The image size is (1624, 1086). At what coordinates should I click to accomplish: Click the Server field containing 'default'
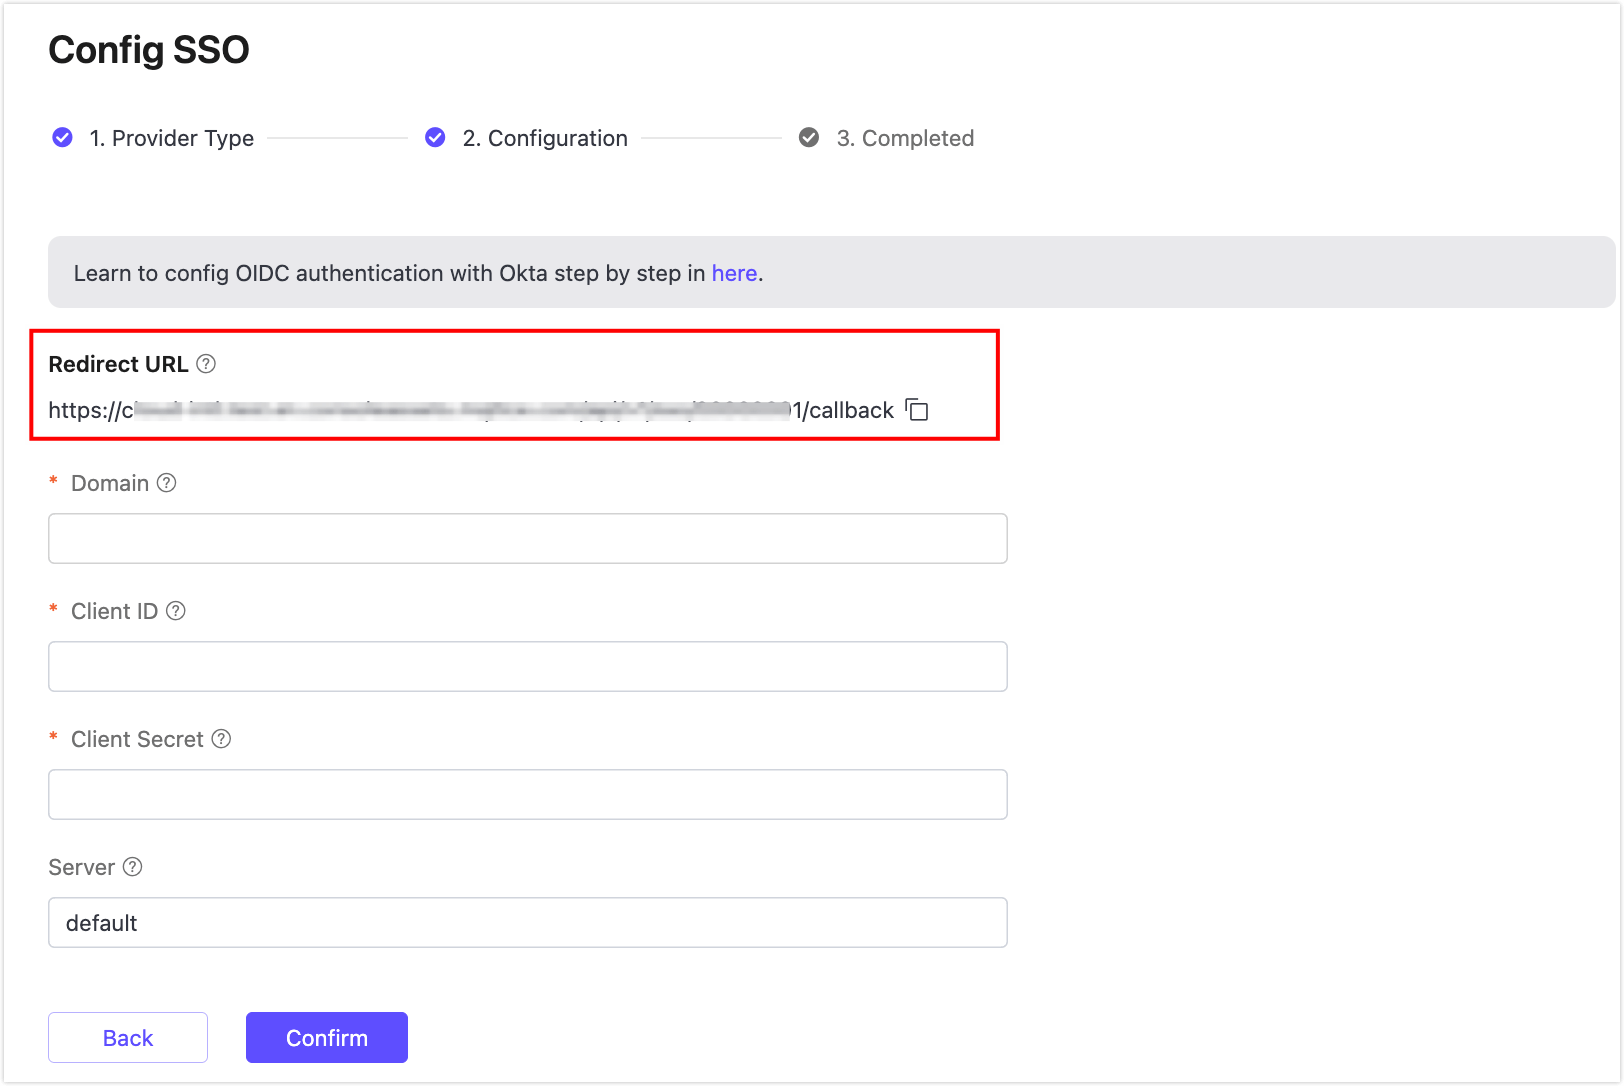[x=527, y=923]
